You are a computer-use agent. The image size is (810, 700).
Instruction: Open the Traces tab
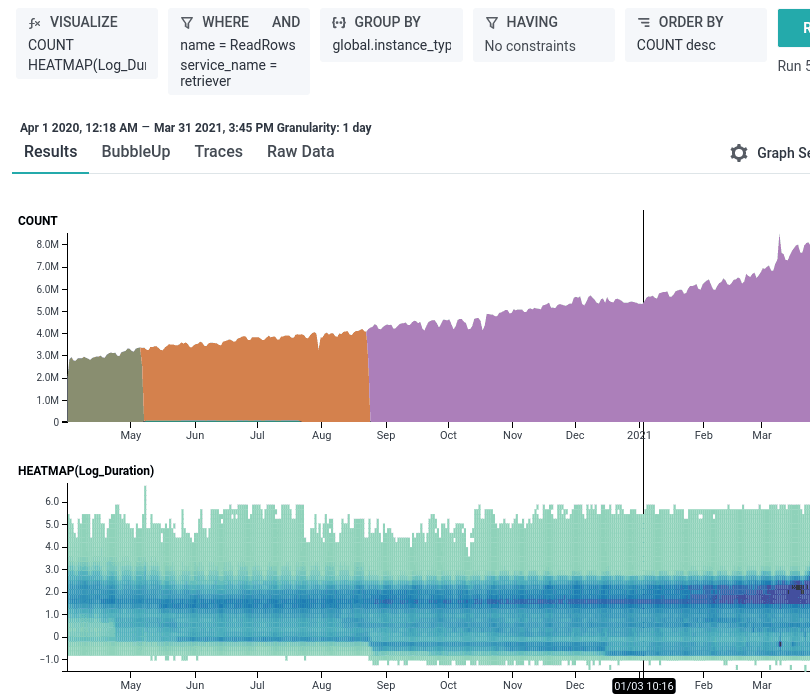pyautogui.click(x=218, y=152)
